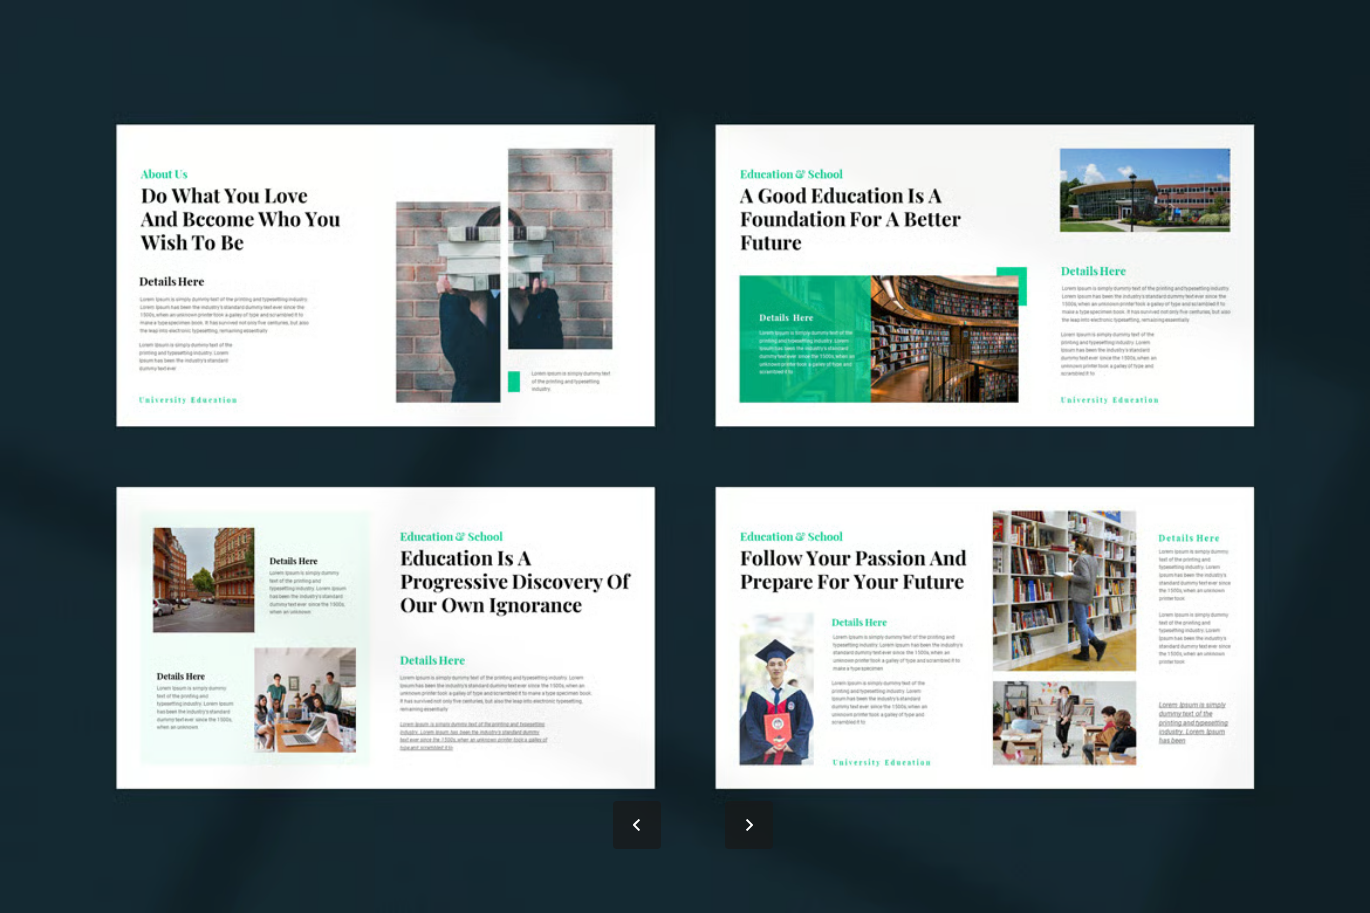Select 'University Education' footer on fourth slide
The image size is (1370, 913).
click(881, 763)
